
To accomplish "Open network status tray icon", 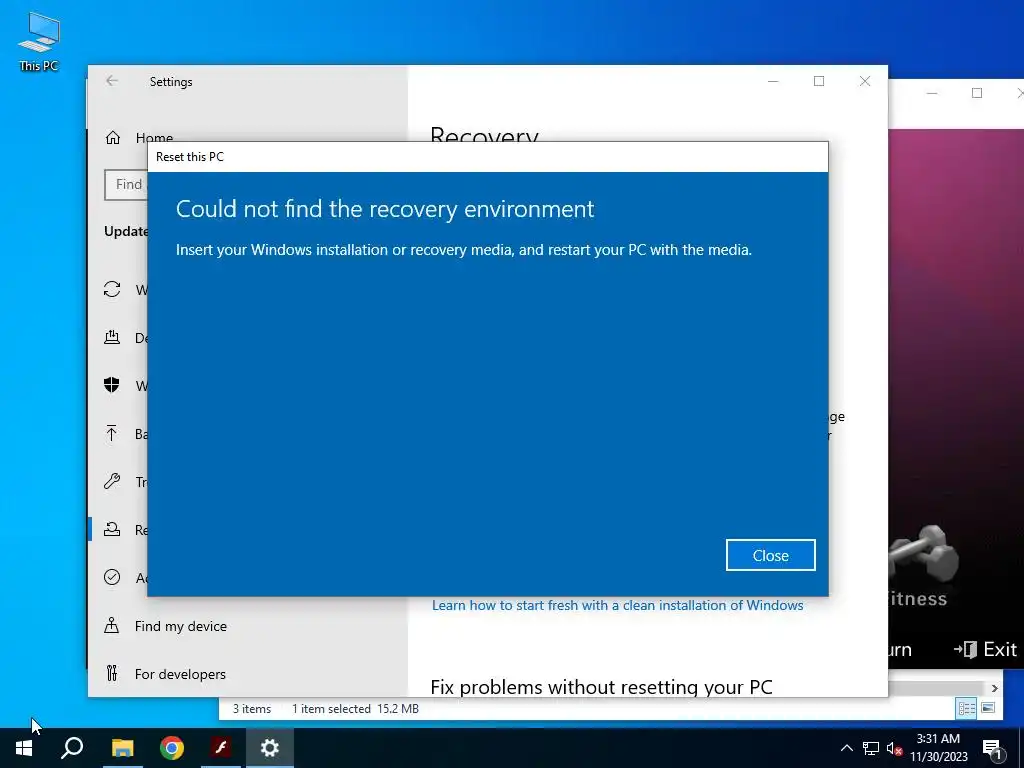I will point(871,748).
